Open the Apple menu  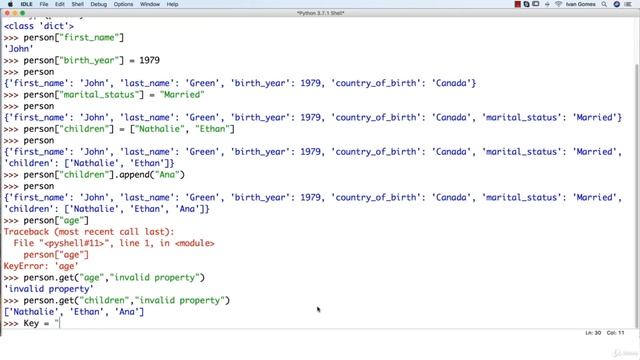(x=10, y=4)
